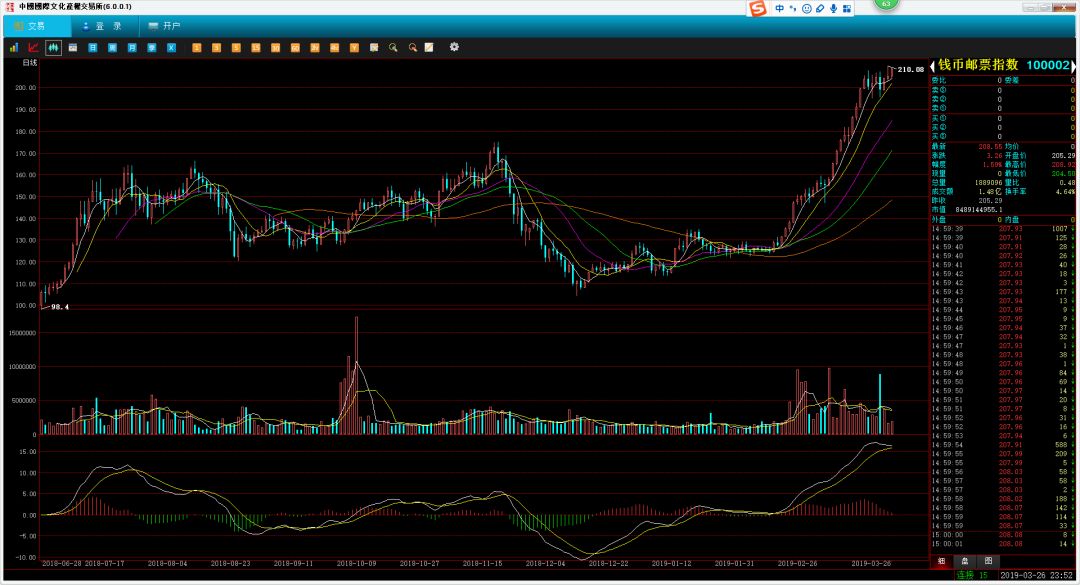Click the blue X period icon
The width and height of the screenshot is (1080, 585).
pyautogui.click(x=172, y=48)
